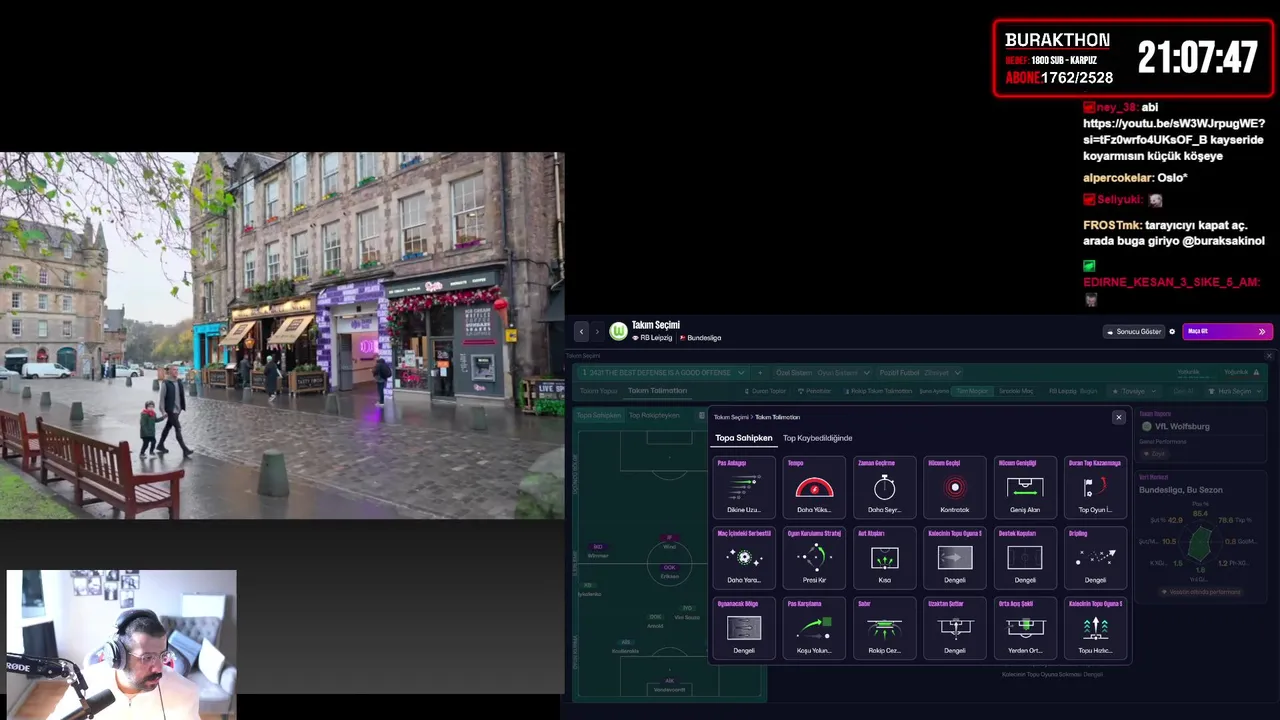Open the Uzaktan Şutlar card

955,628
